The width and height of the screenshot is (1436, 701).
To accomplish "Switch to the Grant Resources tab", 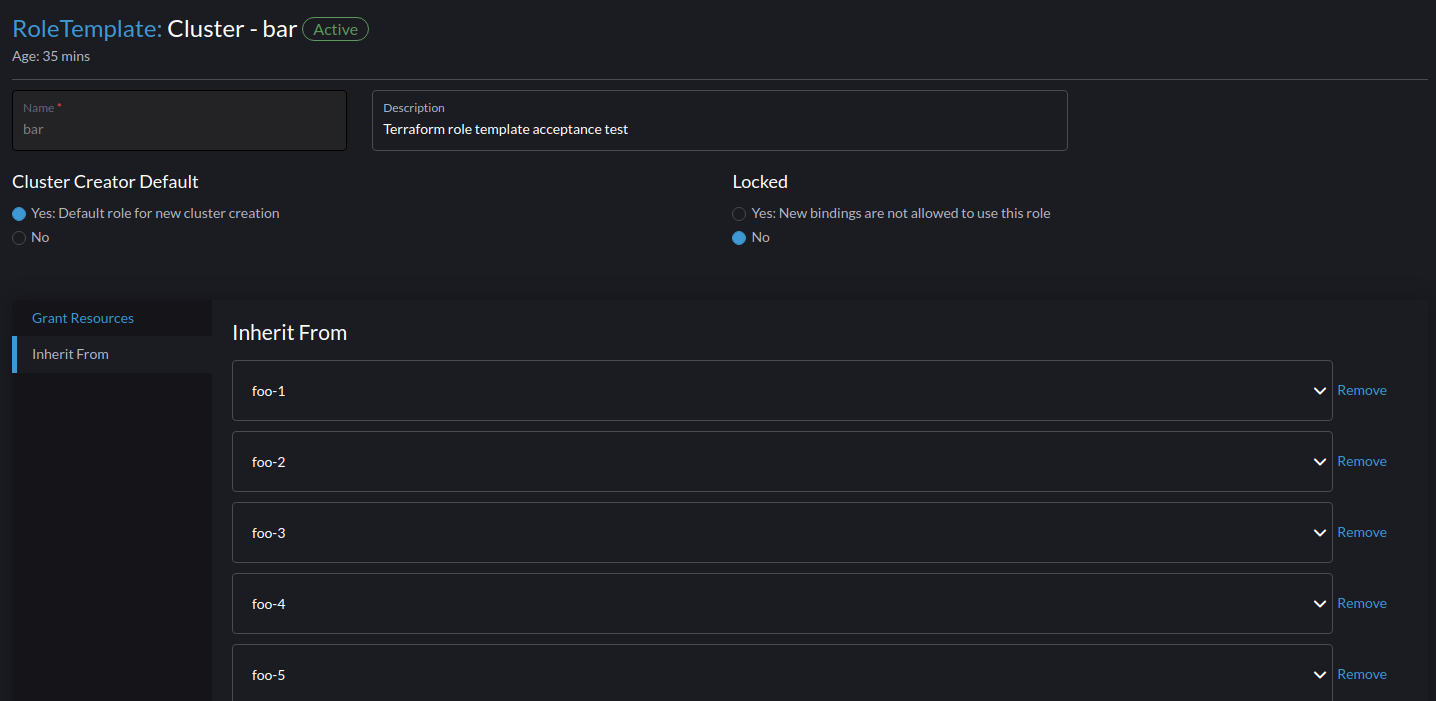I will pos(83,317).
